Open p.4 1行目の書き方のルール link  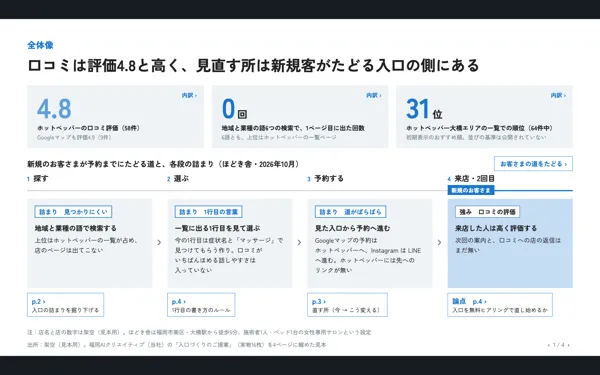coord(201,305)
